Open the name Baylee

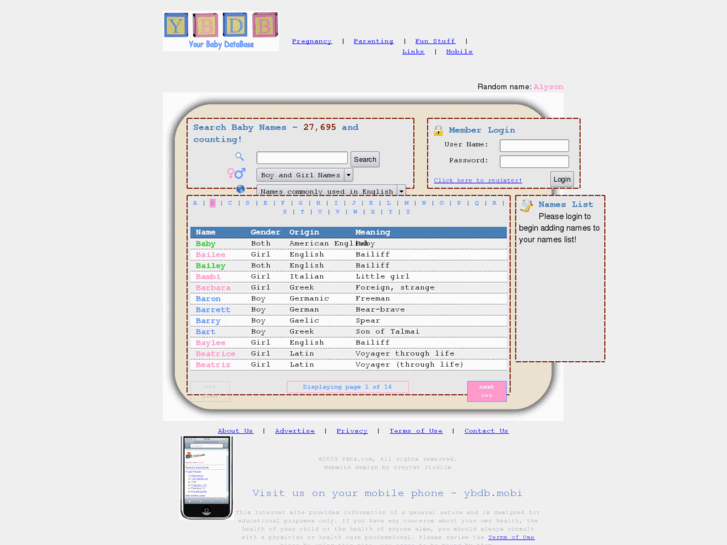tap(210, 343)
